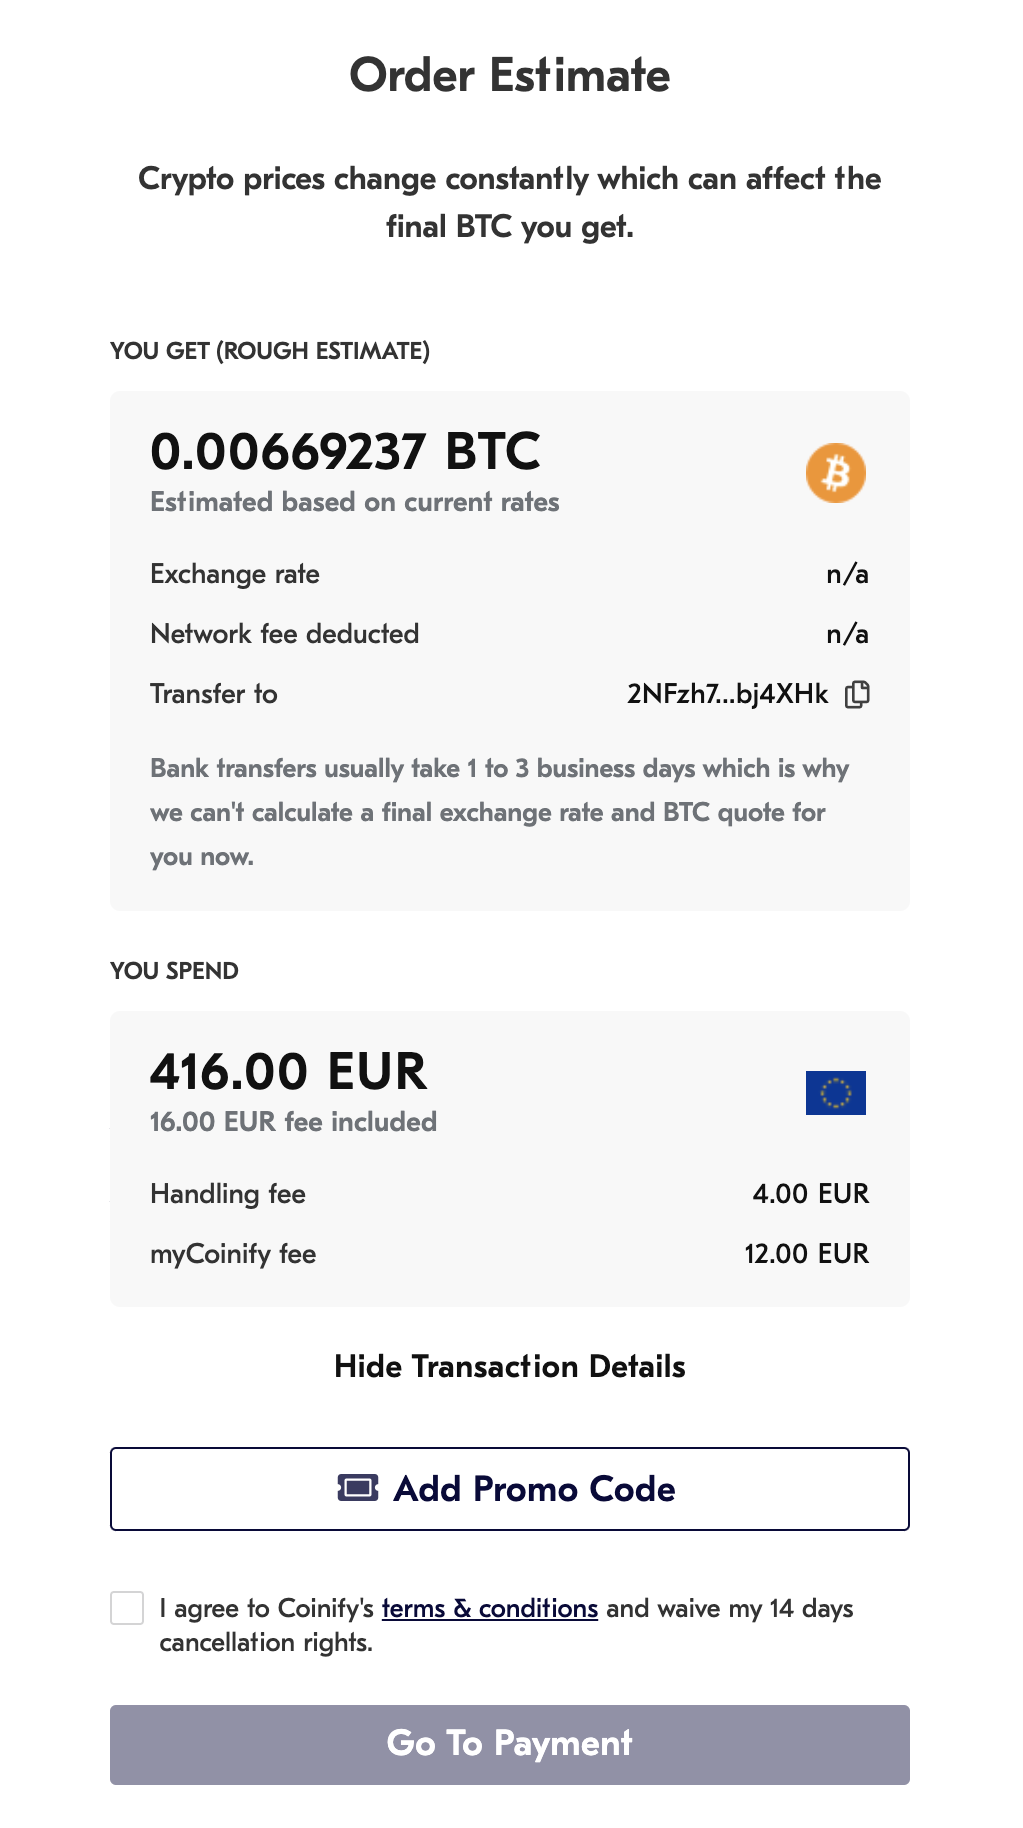Copy the transfer wallet address icon
Image resolution: width=1023 pixels, height=1828 pixels.
pyautogui.click(x=857, y=694)
